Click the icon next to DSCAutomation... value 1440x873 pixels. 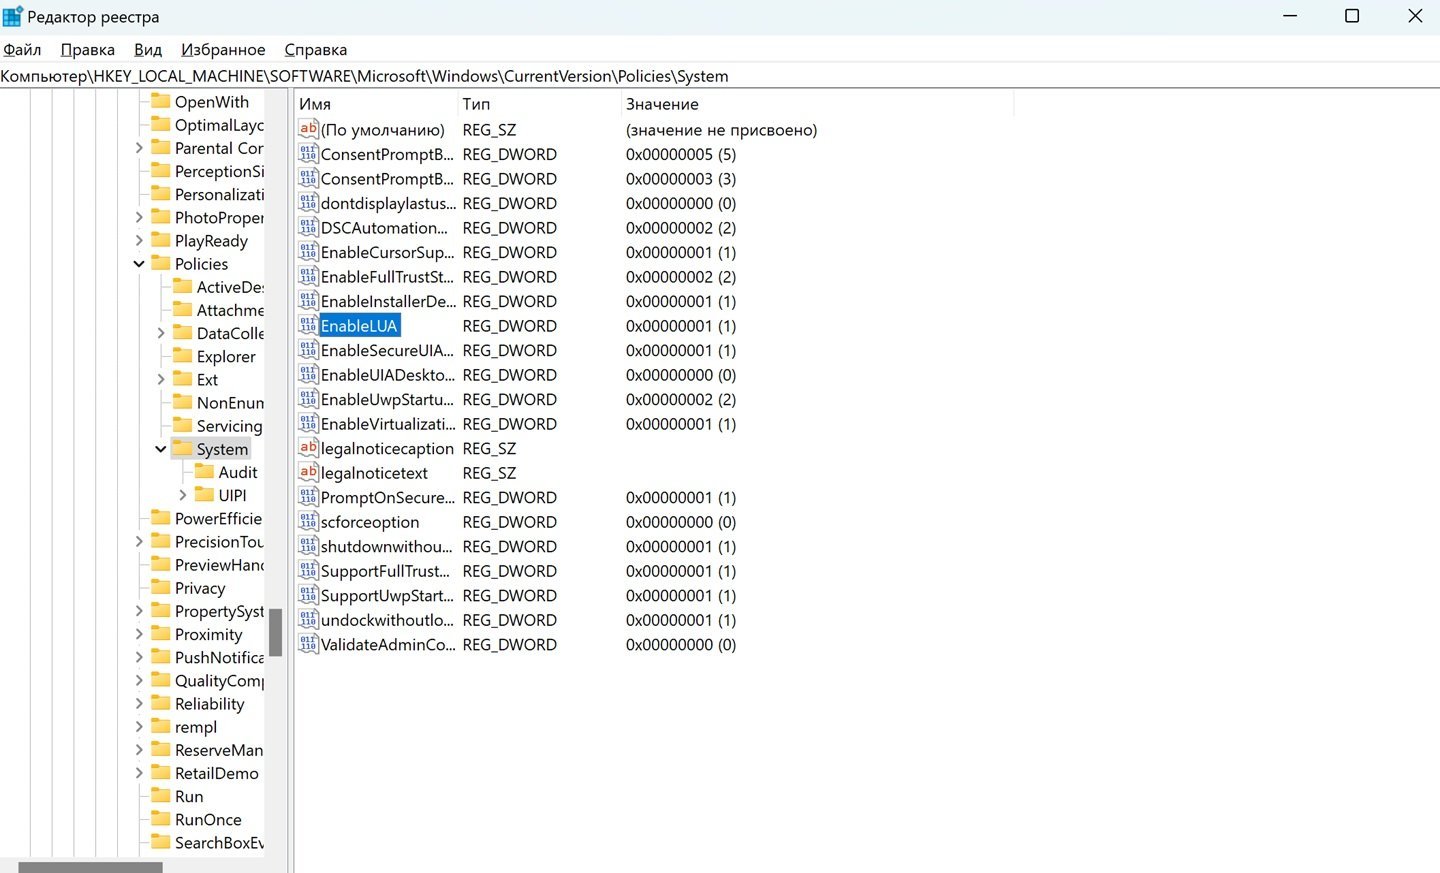pos(308,228)
